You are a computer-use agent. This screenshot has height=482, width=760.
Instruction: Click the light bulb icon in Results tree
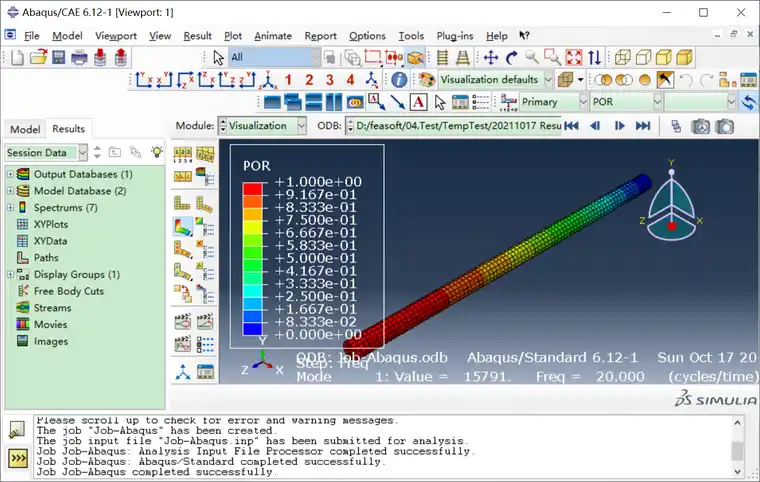pos(157,152)
